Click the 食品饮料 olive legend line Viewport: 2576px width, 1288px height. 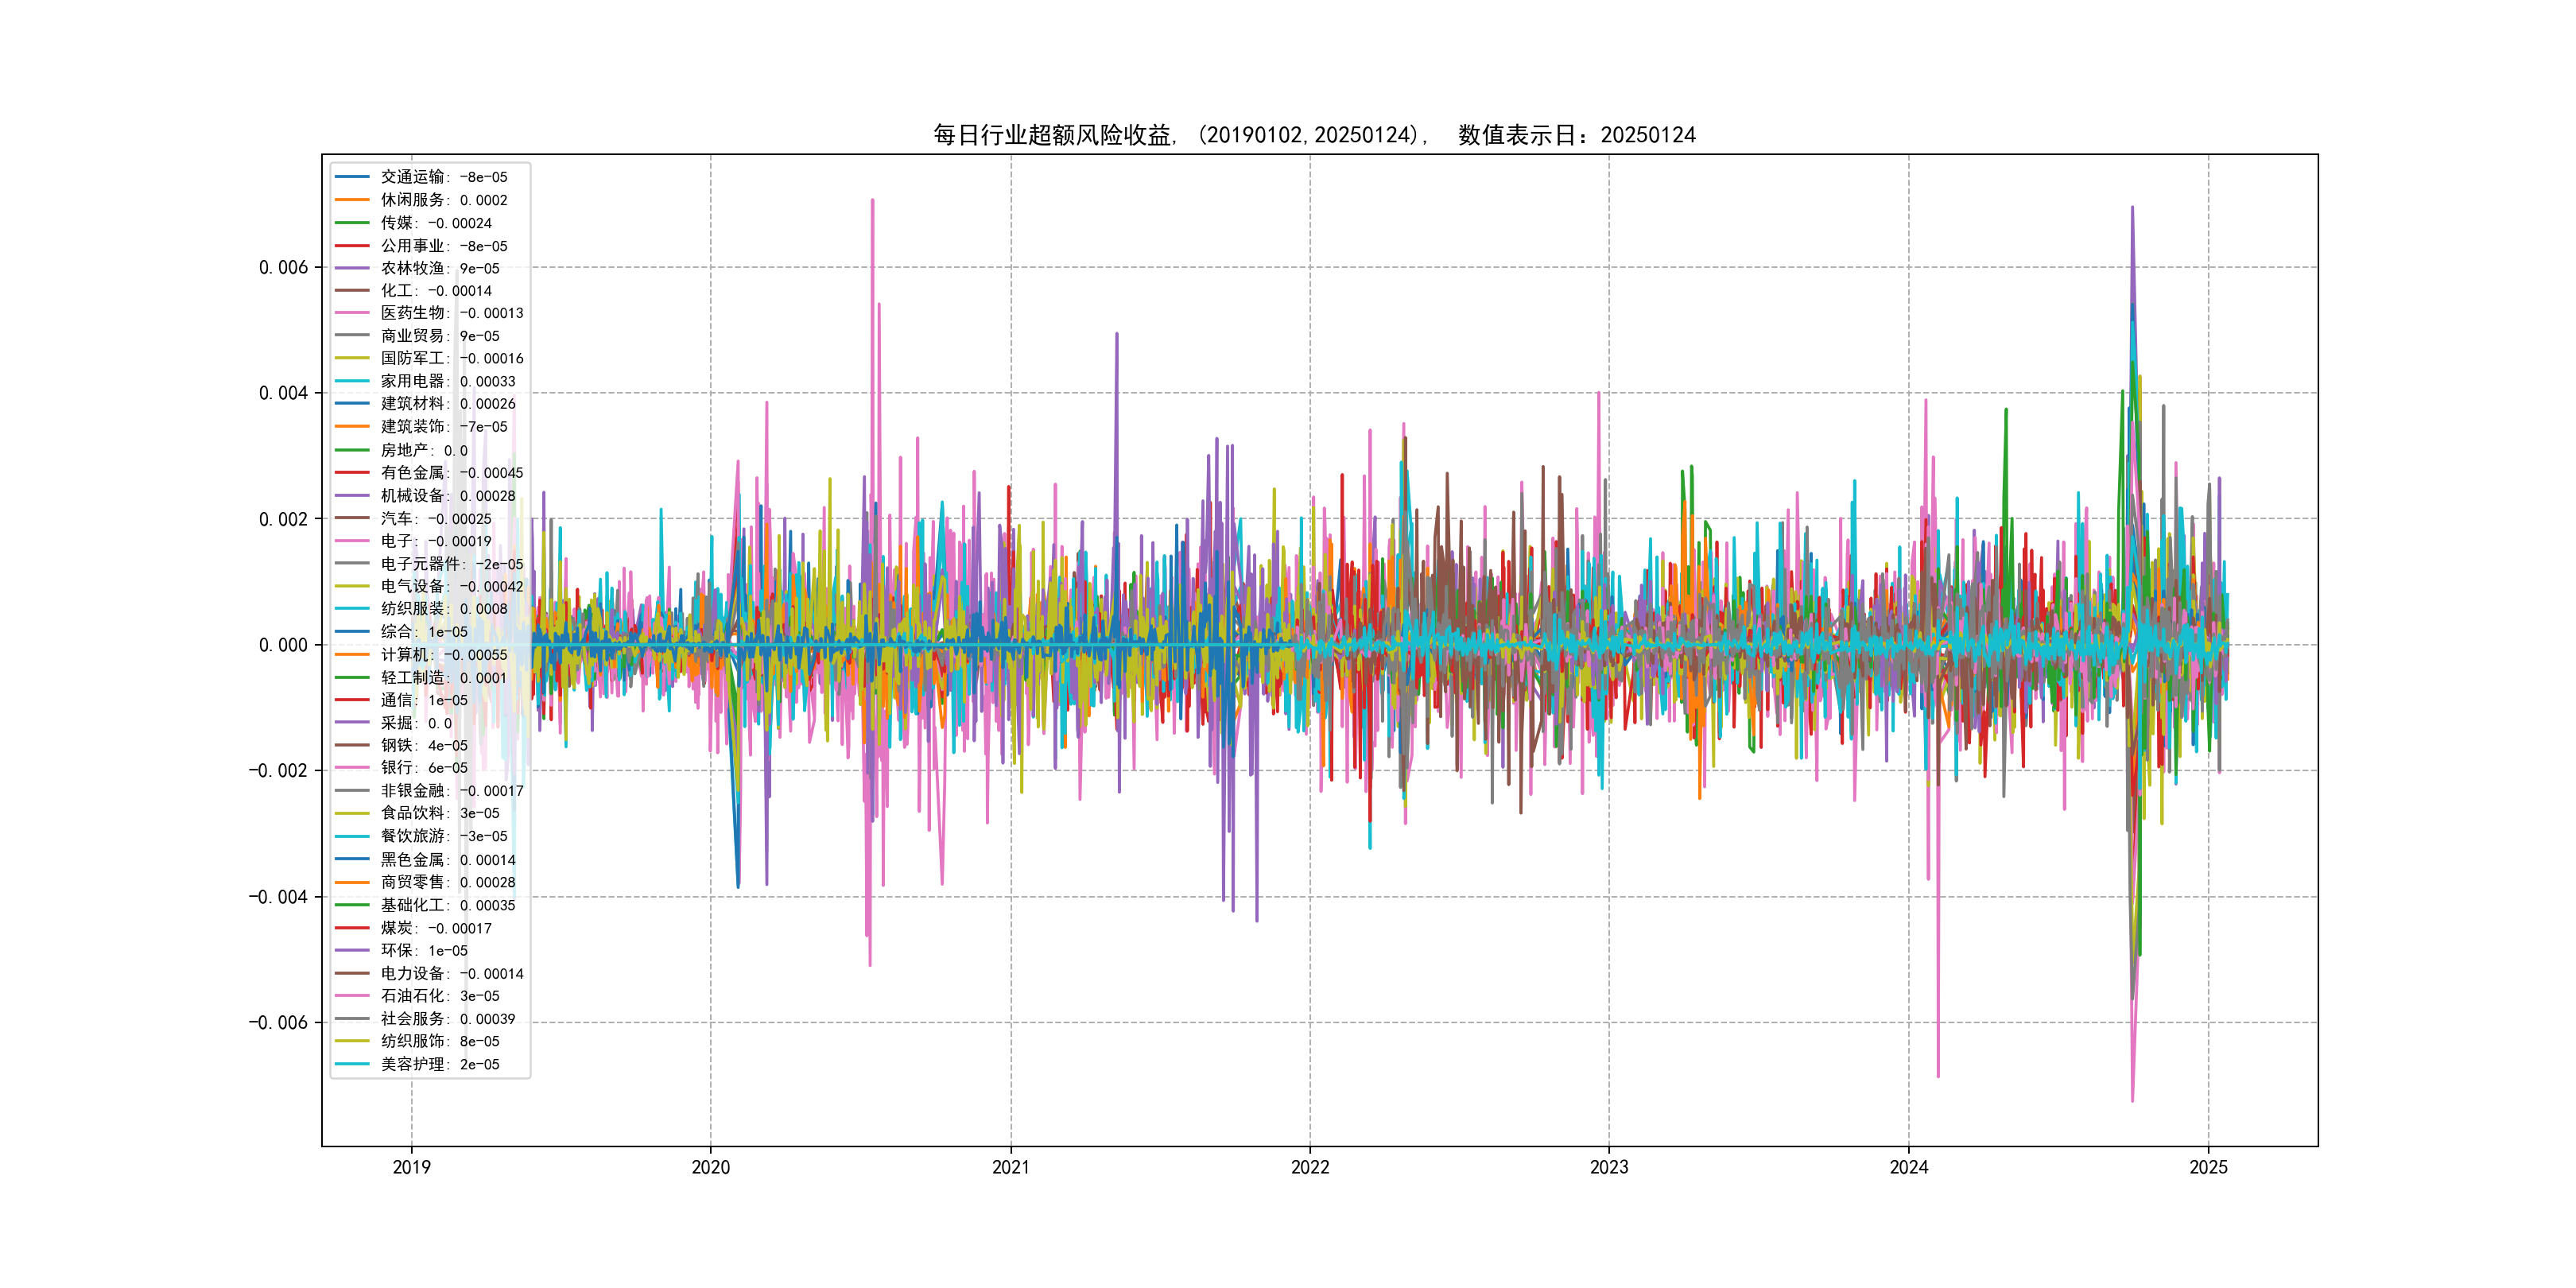352,813
